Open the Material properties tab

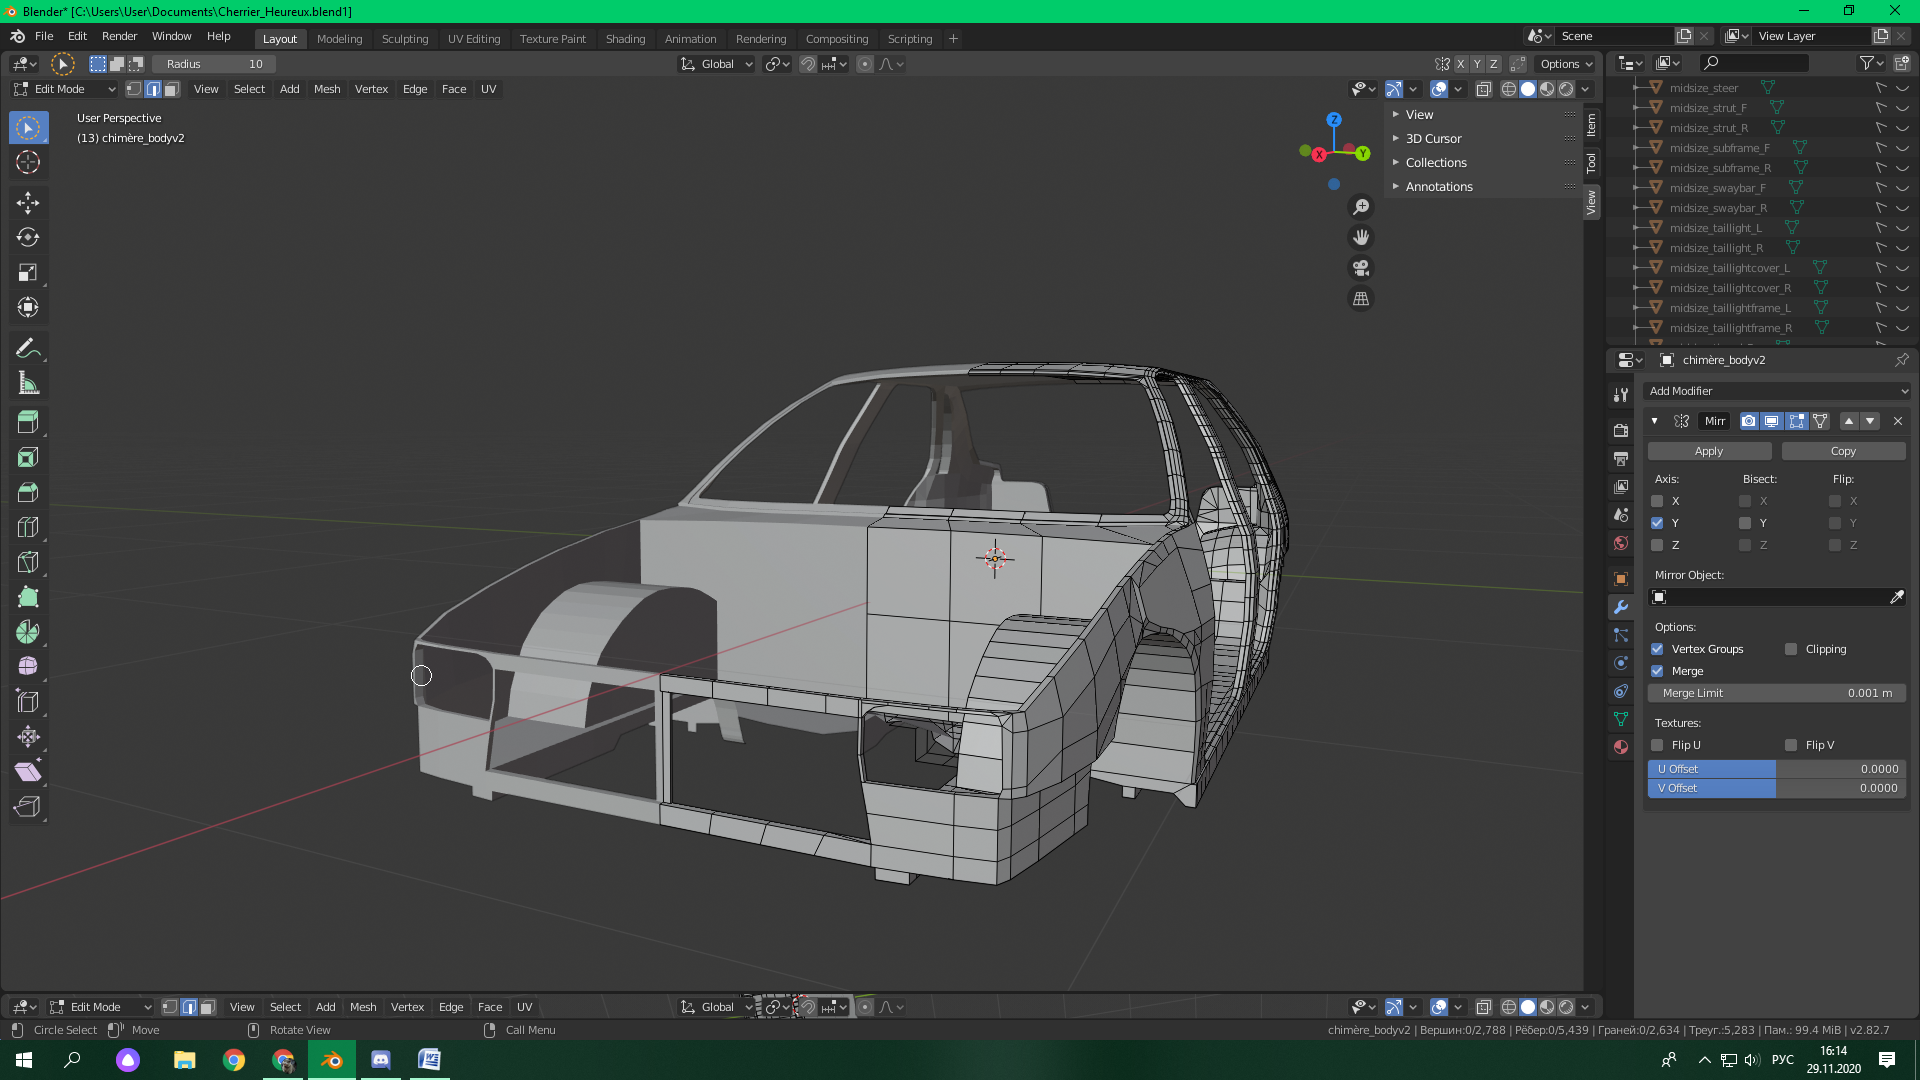[x=1621, y=747]
